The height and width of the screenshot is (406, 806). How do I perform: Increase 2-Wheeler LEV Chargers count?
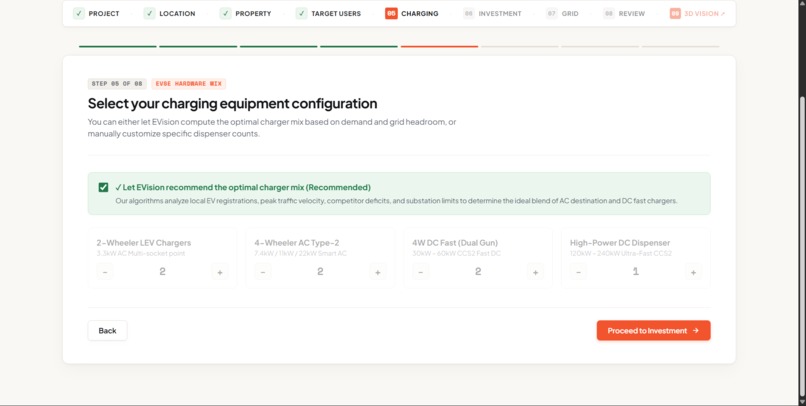coord(219,272)
